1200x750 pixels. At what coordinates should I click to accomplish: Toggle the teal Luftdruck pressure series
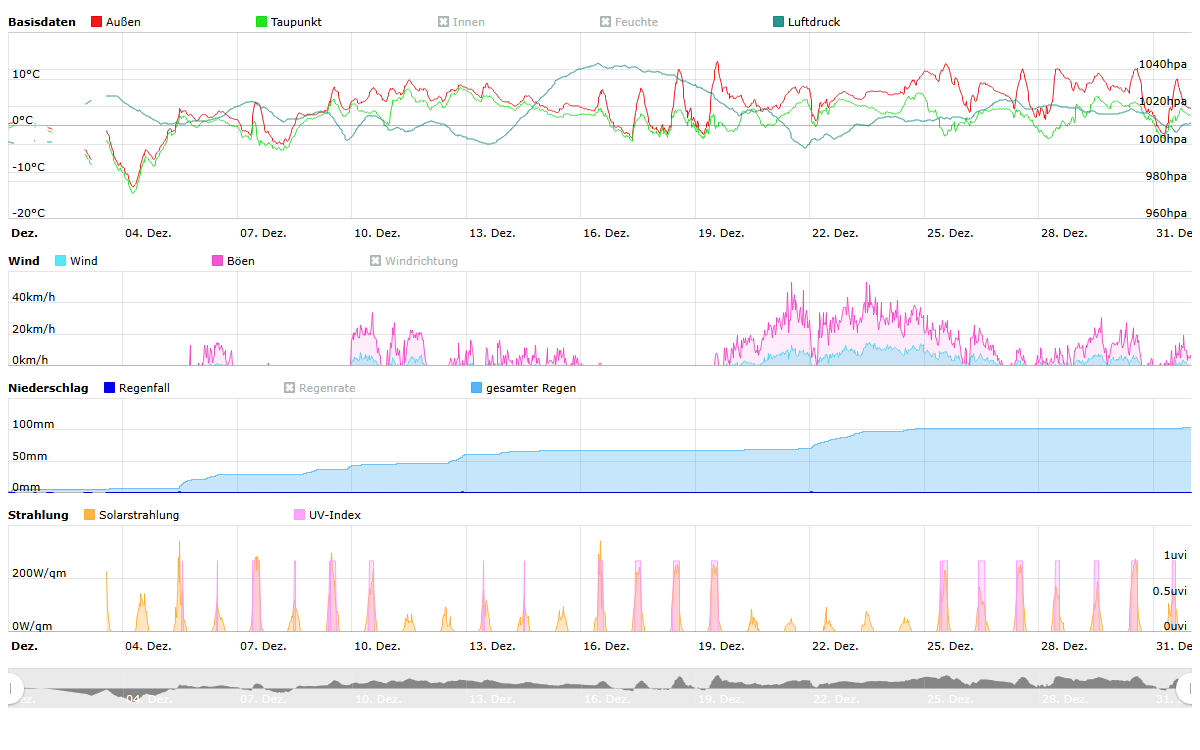813,22
